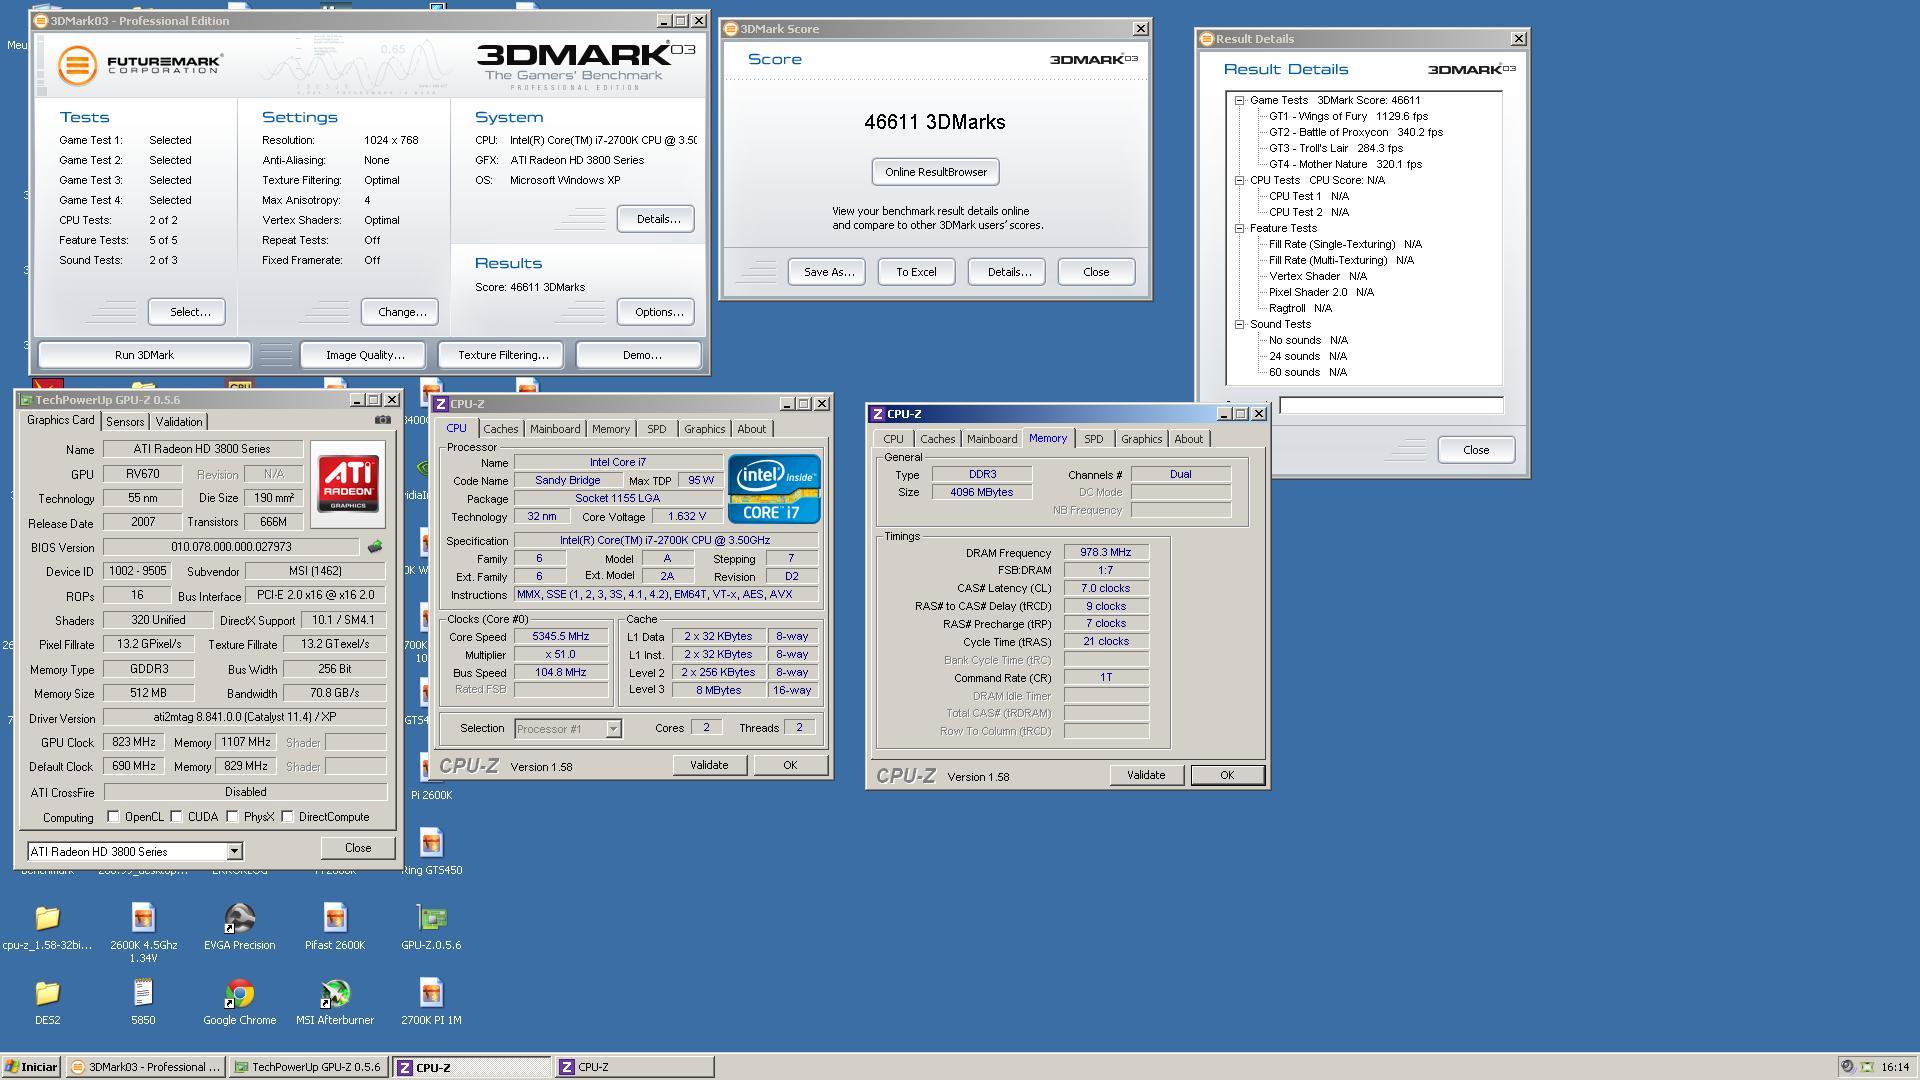Click the BIOS save chip icon in GPU-Z

375,547
